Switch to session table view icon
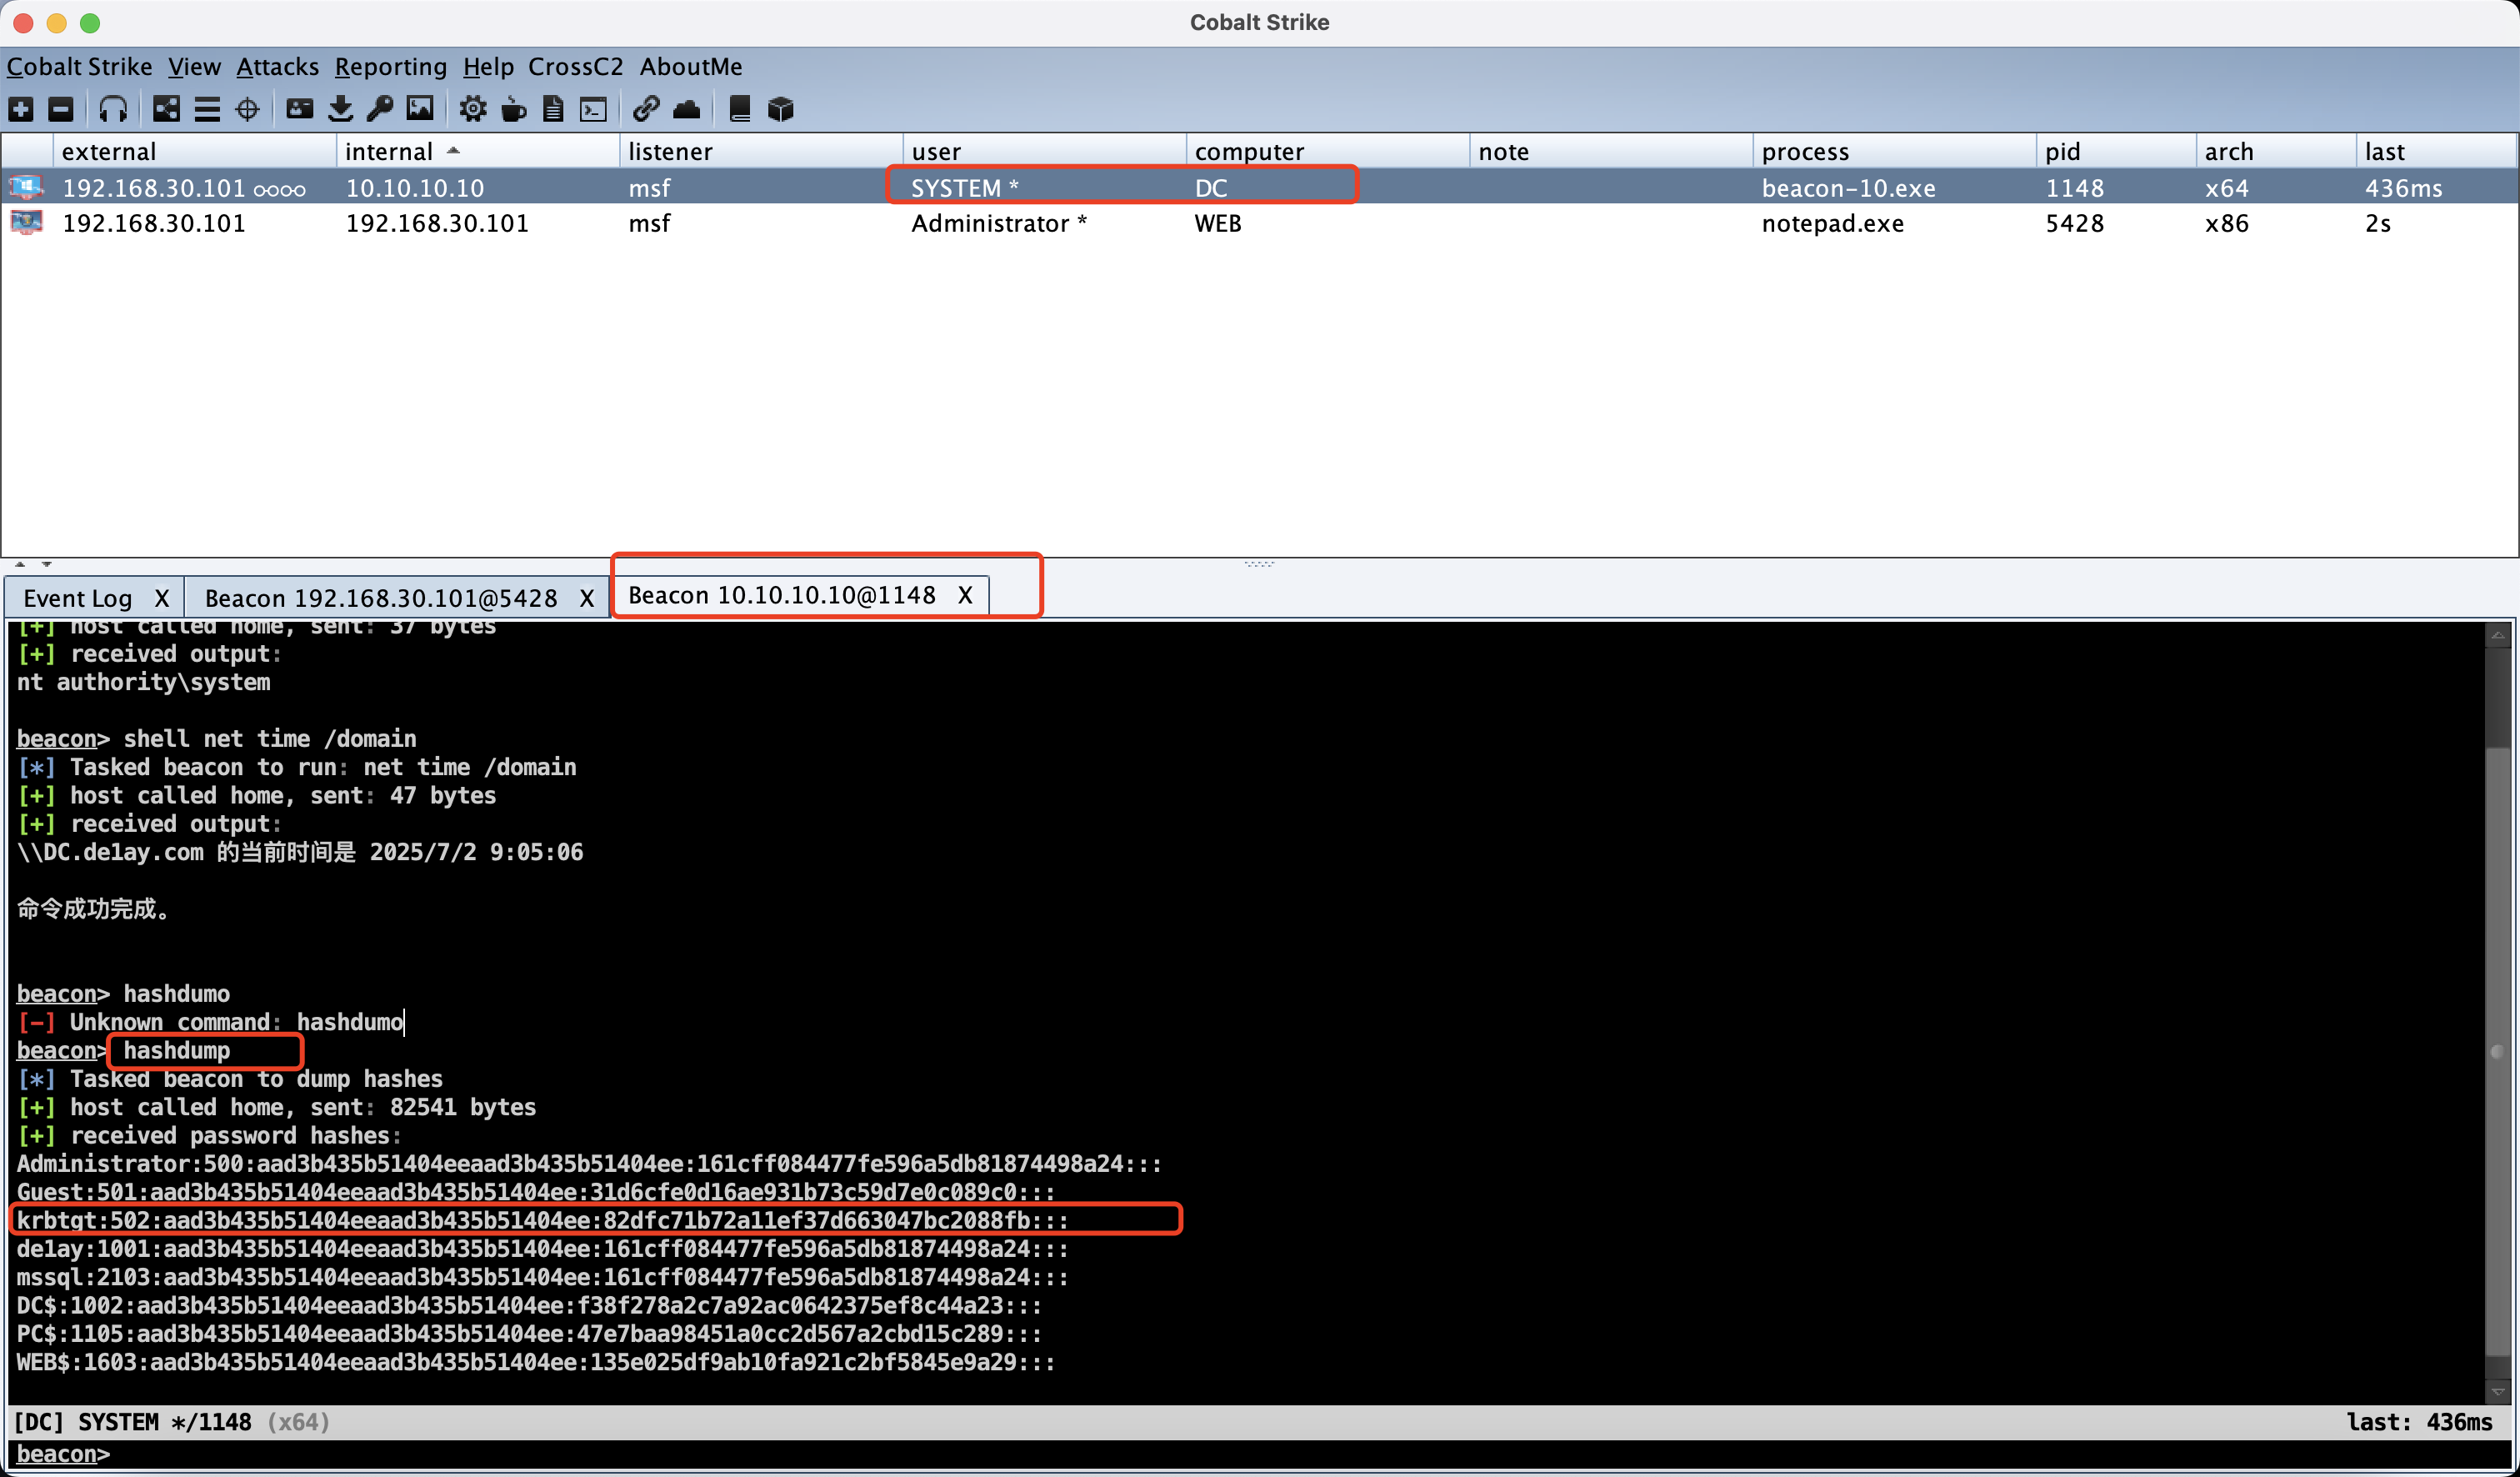The image size is (2520, 1477). 207,109
